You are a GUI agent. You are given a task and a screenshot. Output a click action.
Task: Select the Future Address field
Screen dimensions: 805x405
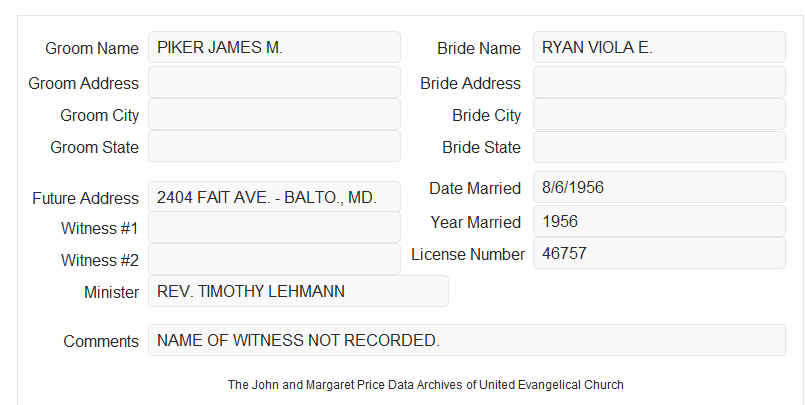pos(274,197)
